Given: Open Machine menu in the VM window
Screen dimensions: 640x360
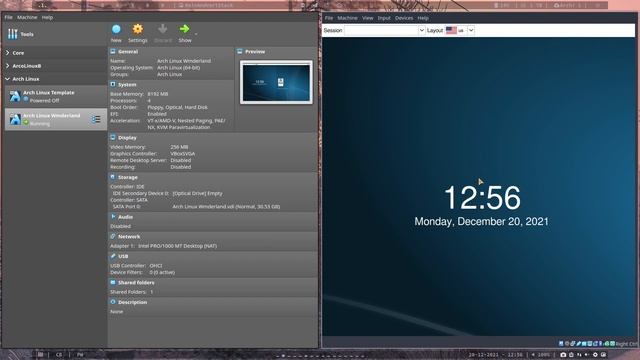Looking at the screenshot, I should click(x=347, y=18).
